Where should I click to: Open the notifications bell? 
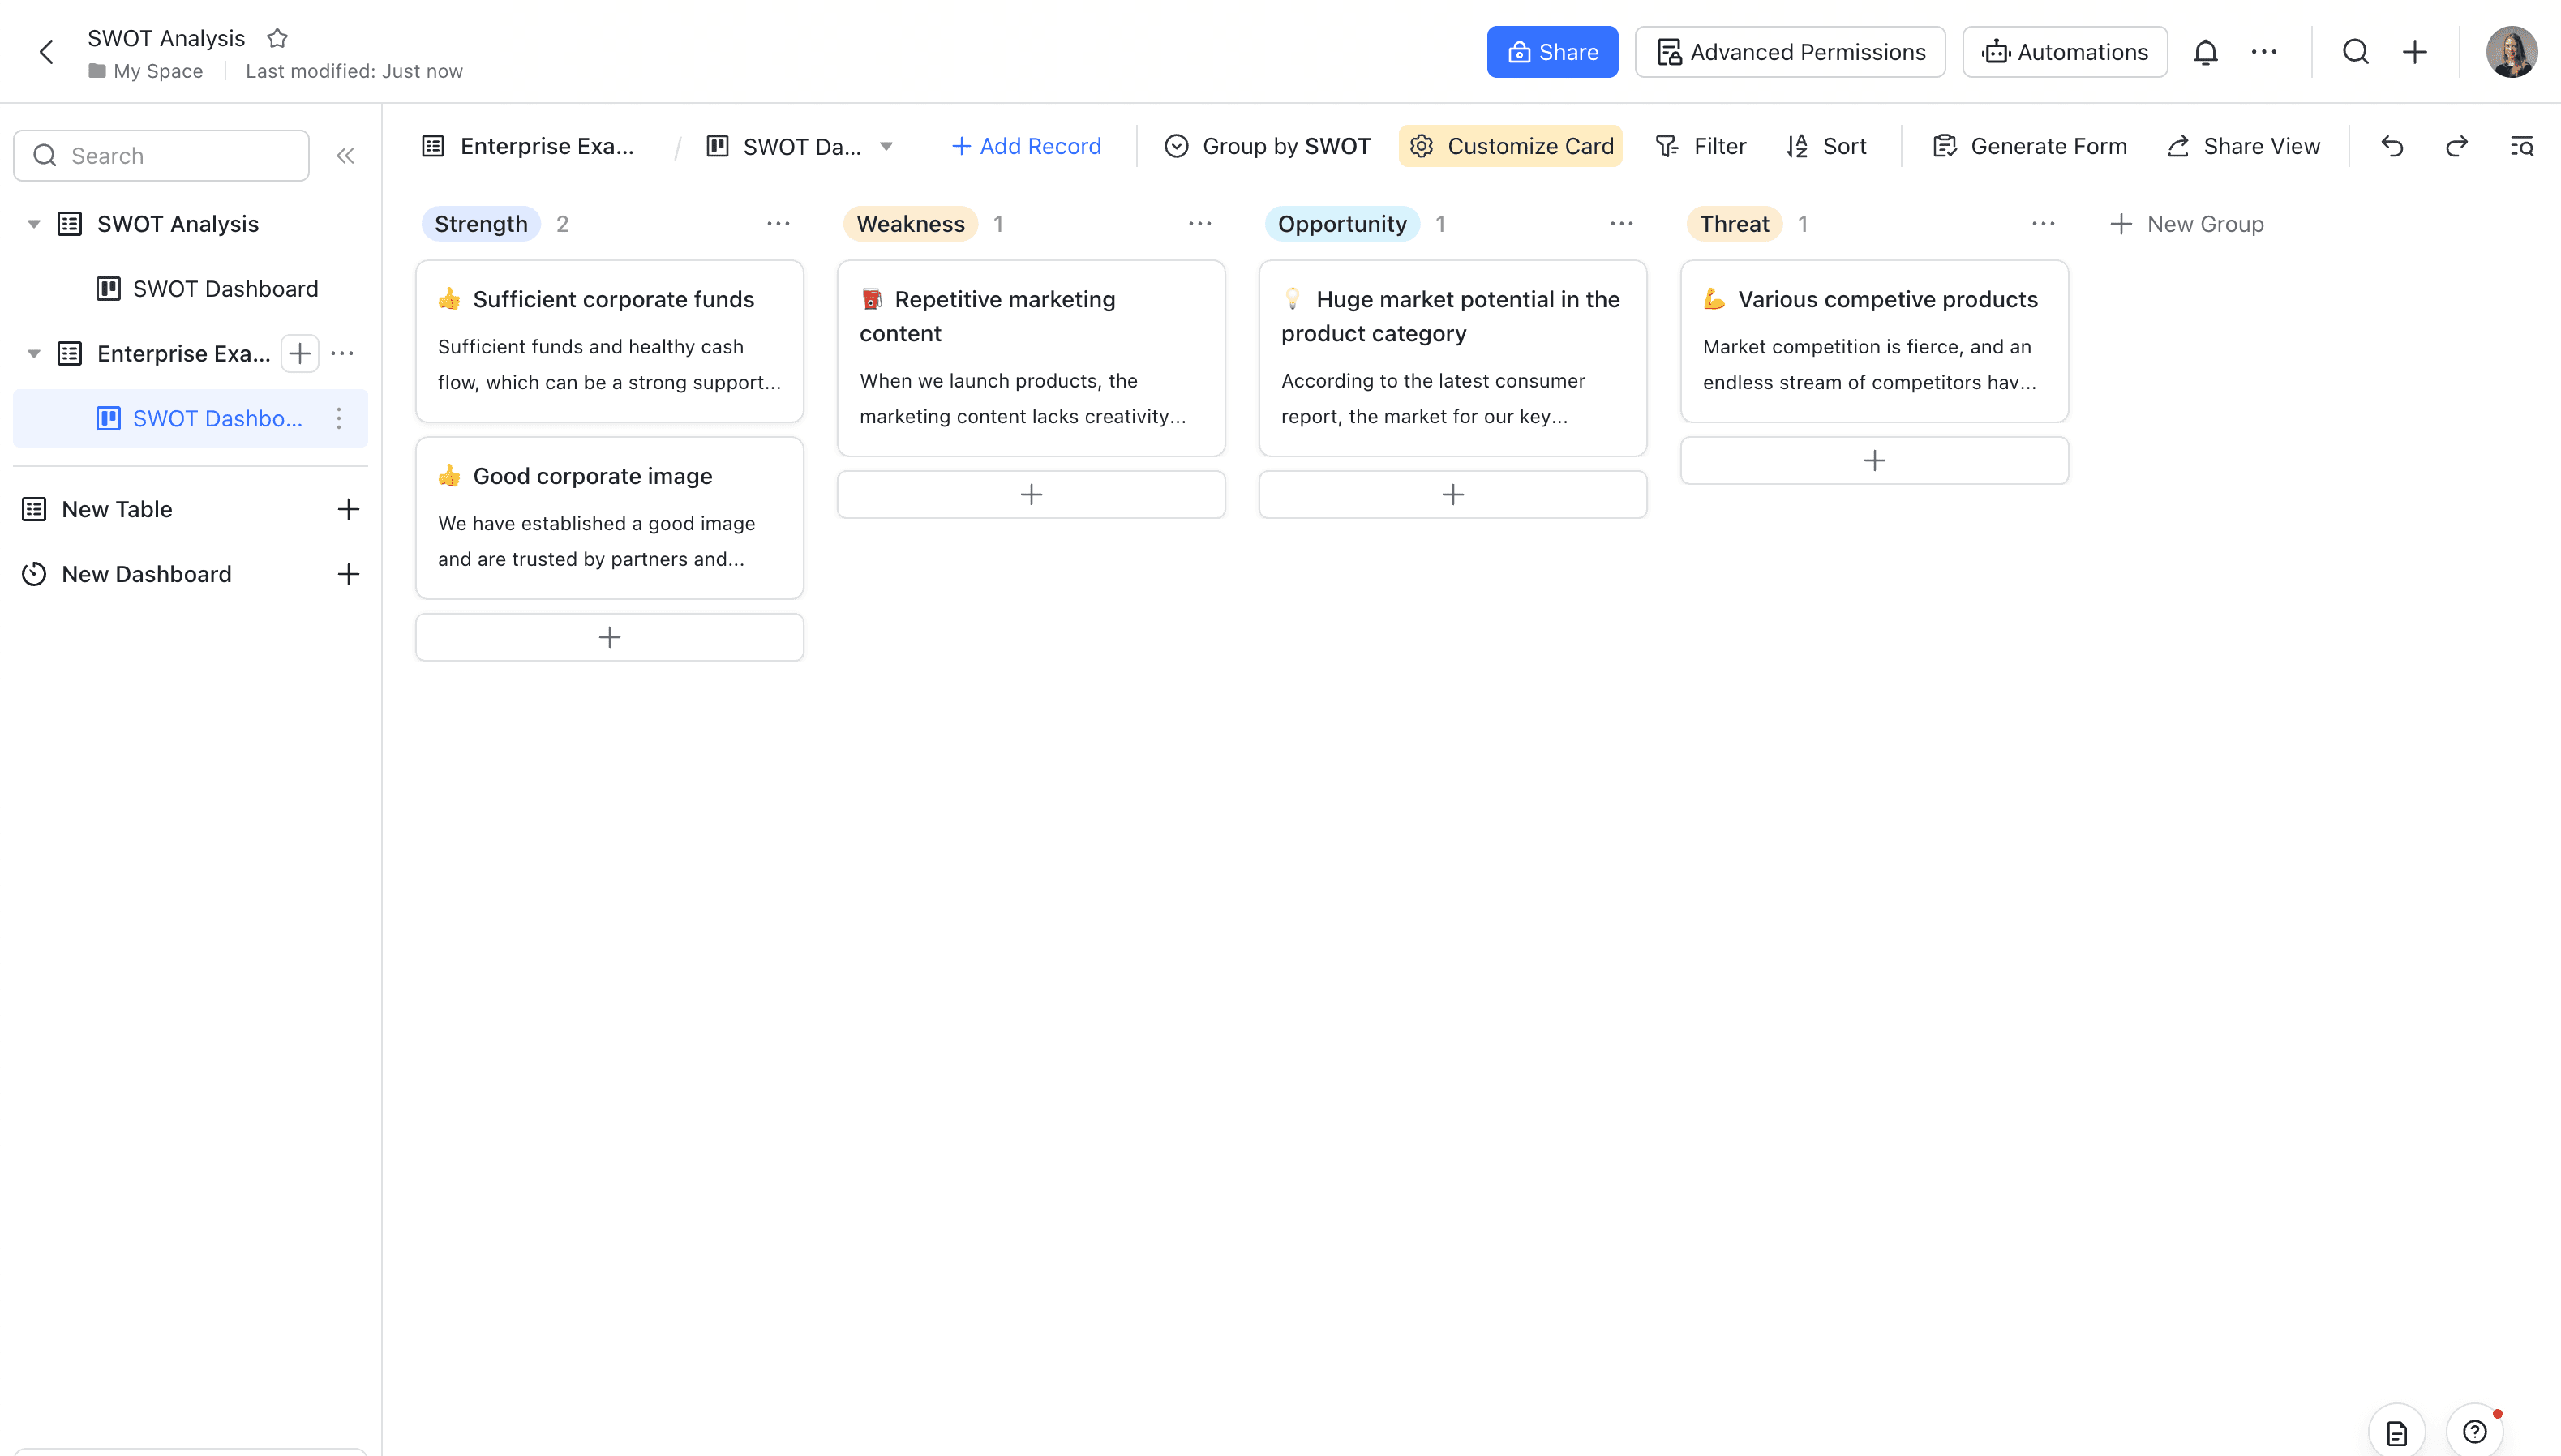click(x=2205, y=52)
